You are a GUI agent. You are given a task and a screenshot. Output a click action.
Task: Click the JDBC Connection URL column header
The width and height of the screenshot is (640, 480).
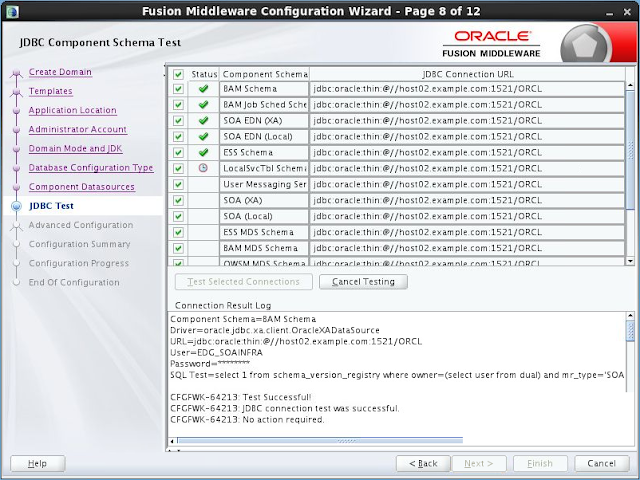(x=467, y=74)
